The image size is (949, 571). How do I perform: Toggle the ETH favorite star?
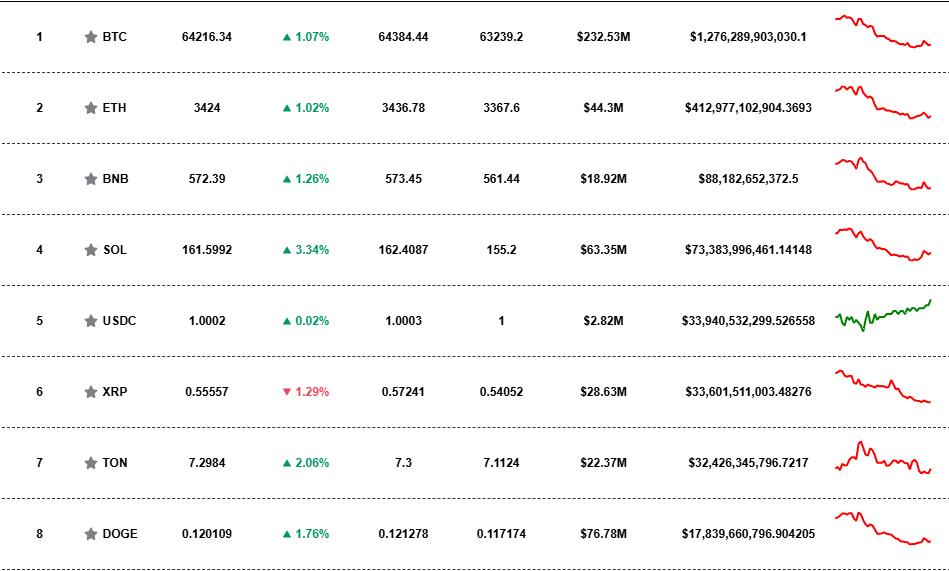(x=91, y=108)
